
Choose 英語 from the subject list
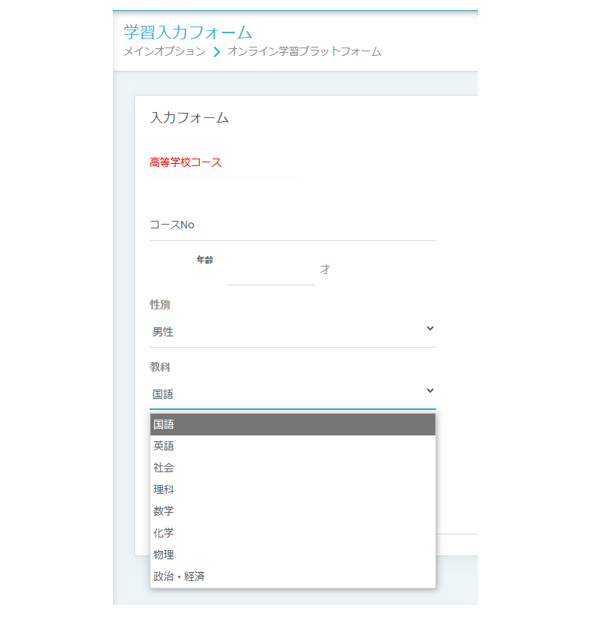point(292,446)
